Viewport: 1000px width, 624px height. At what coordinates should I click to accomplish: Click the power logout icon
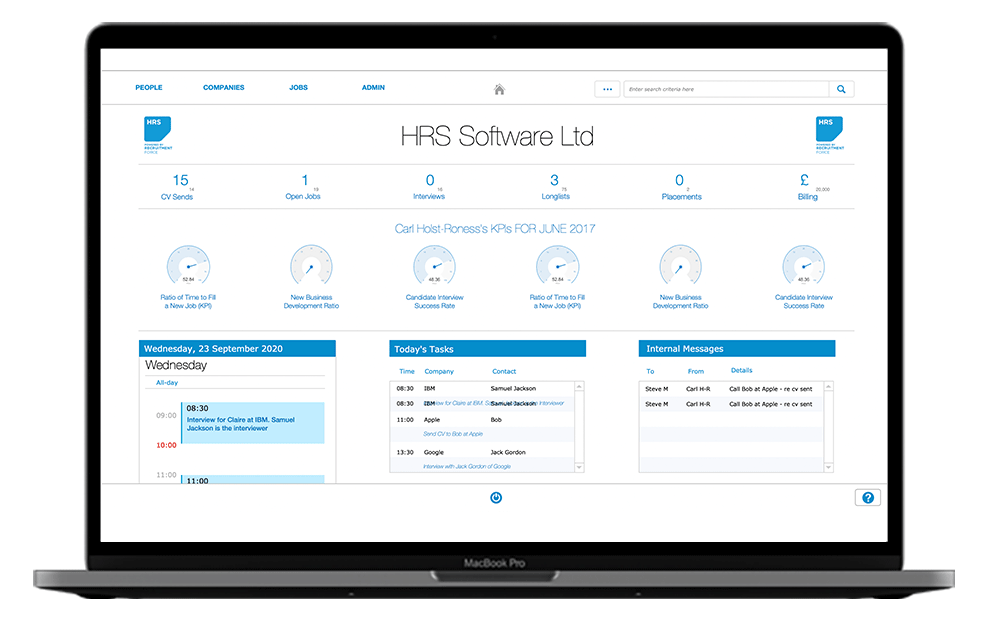click(x=496, y=497)
